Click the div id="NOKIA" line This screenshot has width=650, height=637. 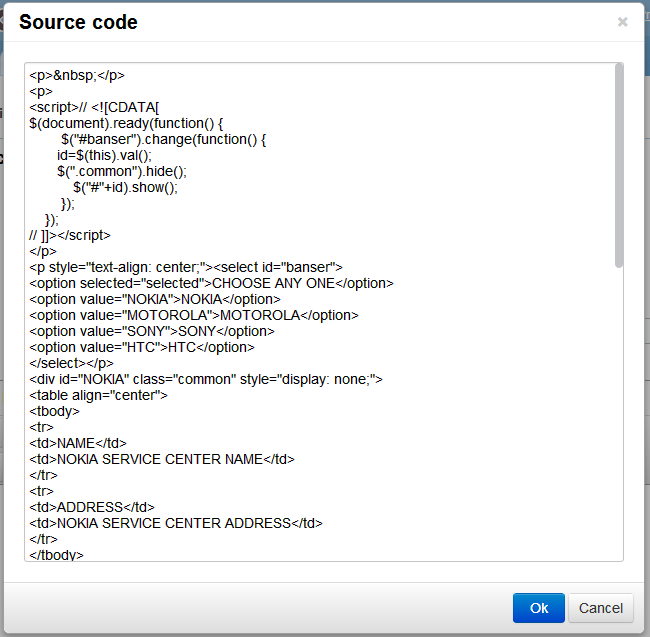coord(206,379)
